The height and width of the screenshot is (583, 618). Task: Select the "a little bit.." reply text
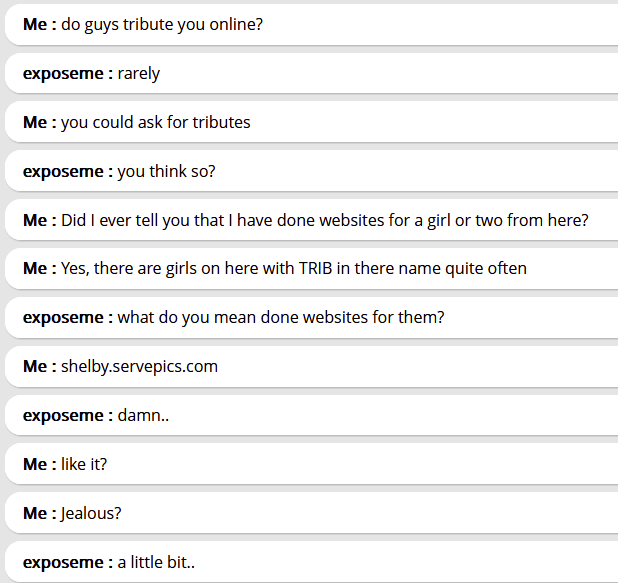tap(156, 562)
